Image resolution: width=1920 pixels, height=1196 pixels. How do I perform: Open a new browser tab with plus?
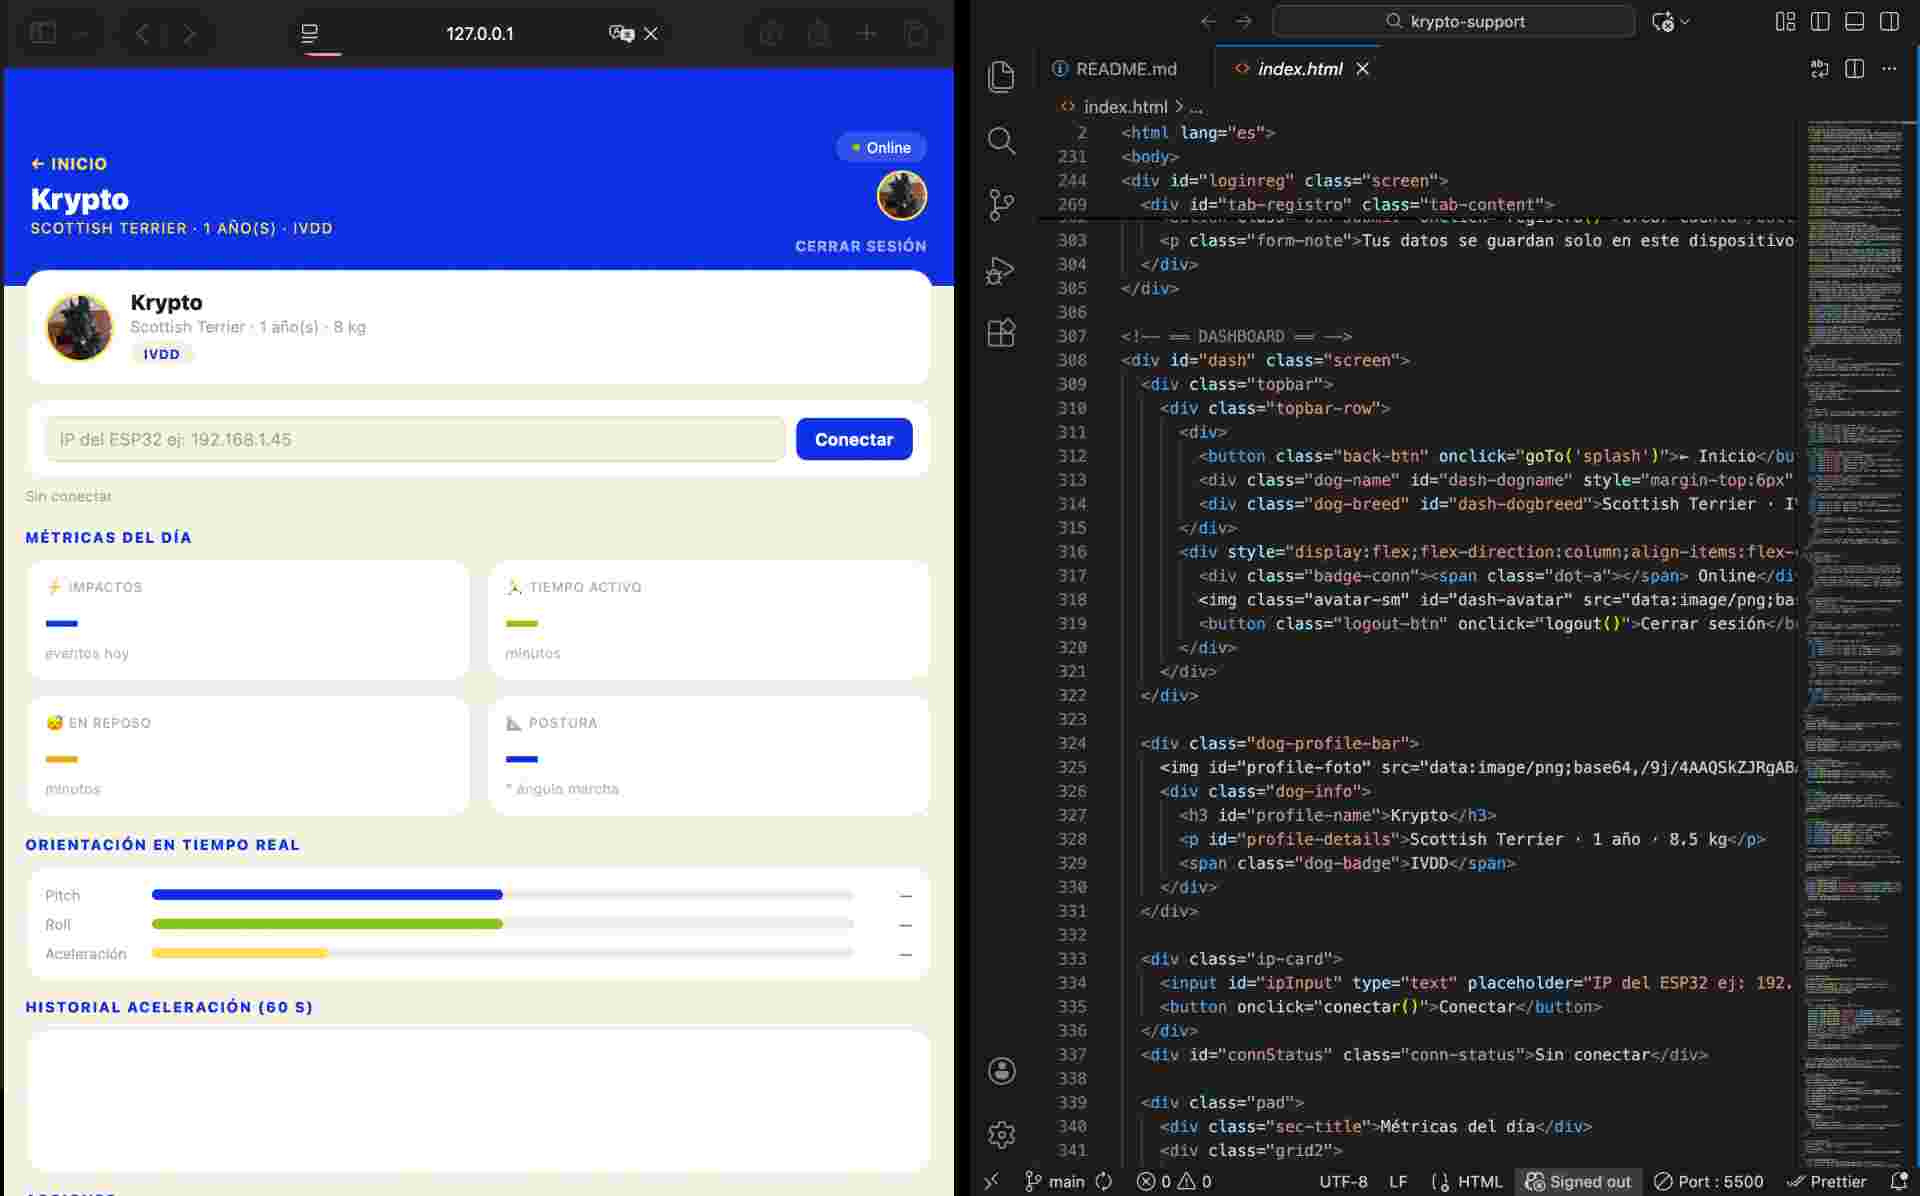866,34
